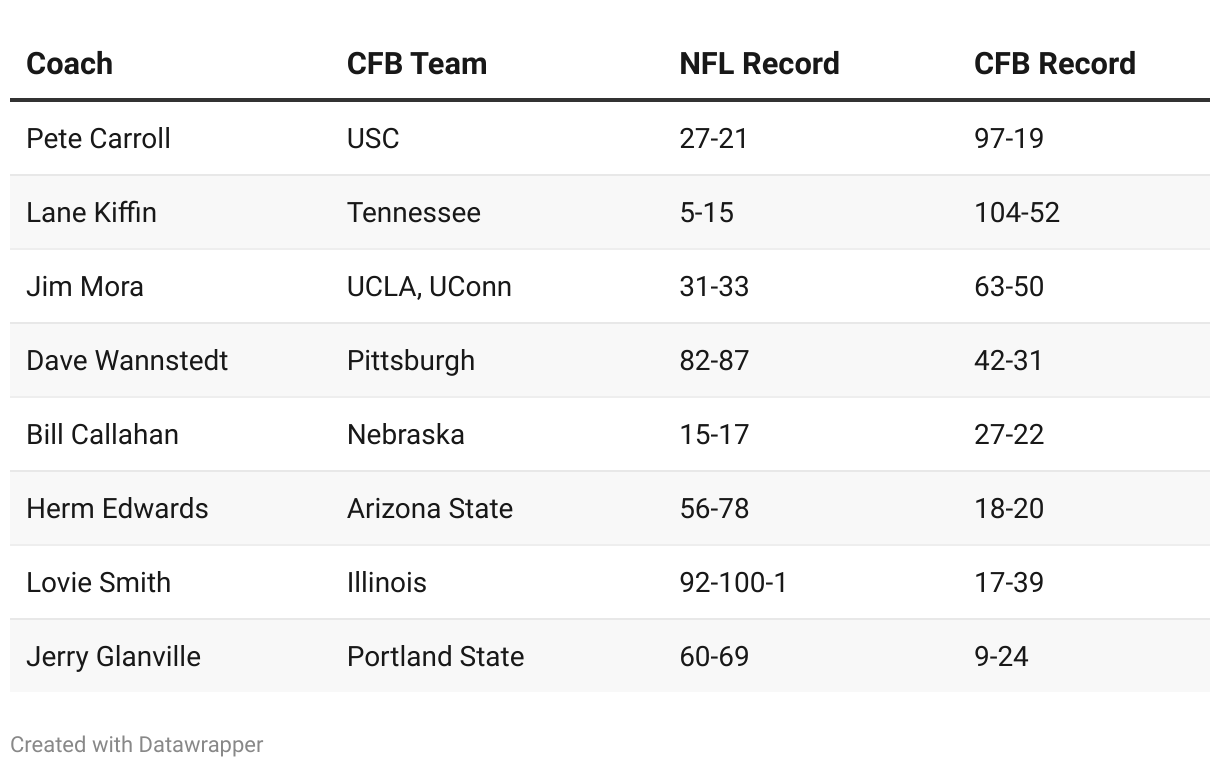This screenshot has width=1220, height=768.
Task: Click the NFL Record column header
Action: coord(758,64)
